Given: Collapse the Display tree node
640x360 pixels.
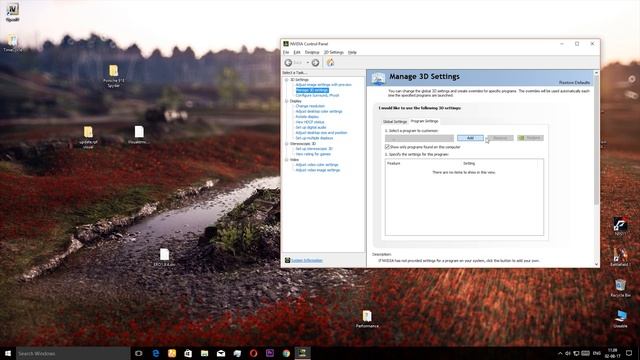Looking at the screenshot, I should (x=287, y=101).
